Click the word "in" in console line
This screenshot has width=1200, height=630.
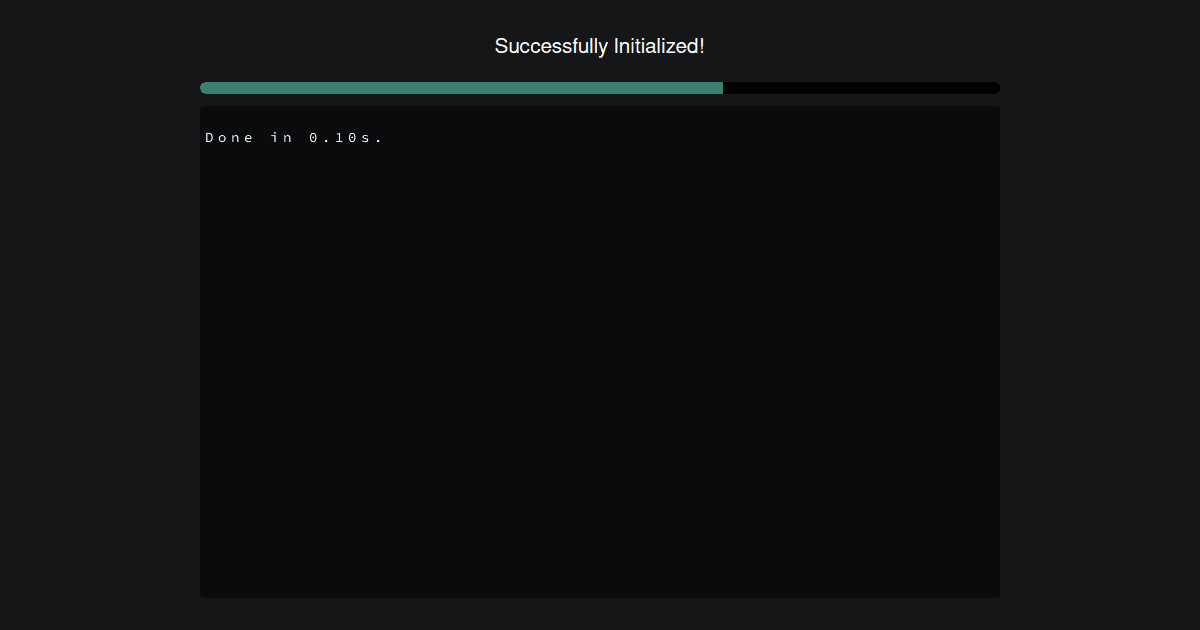[x=282, y=138]
